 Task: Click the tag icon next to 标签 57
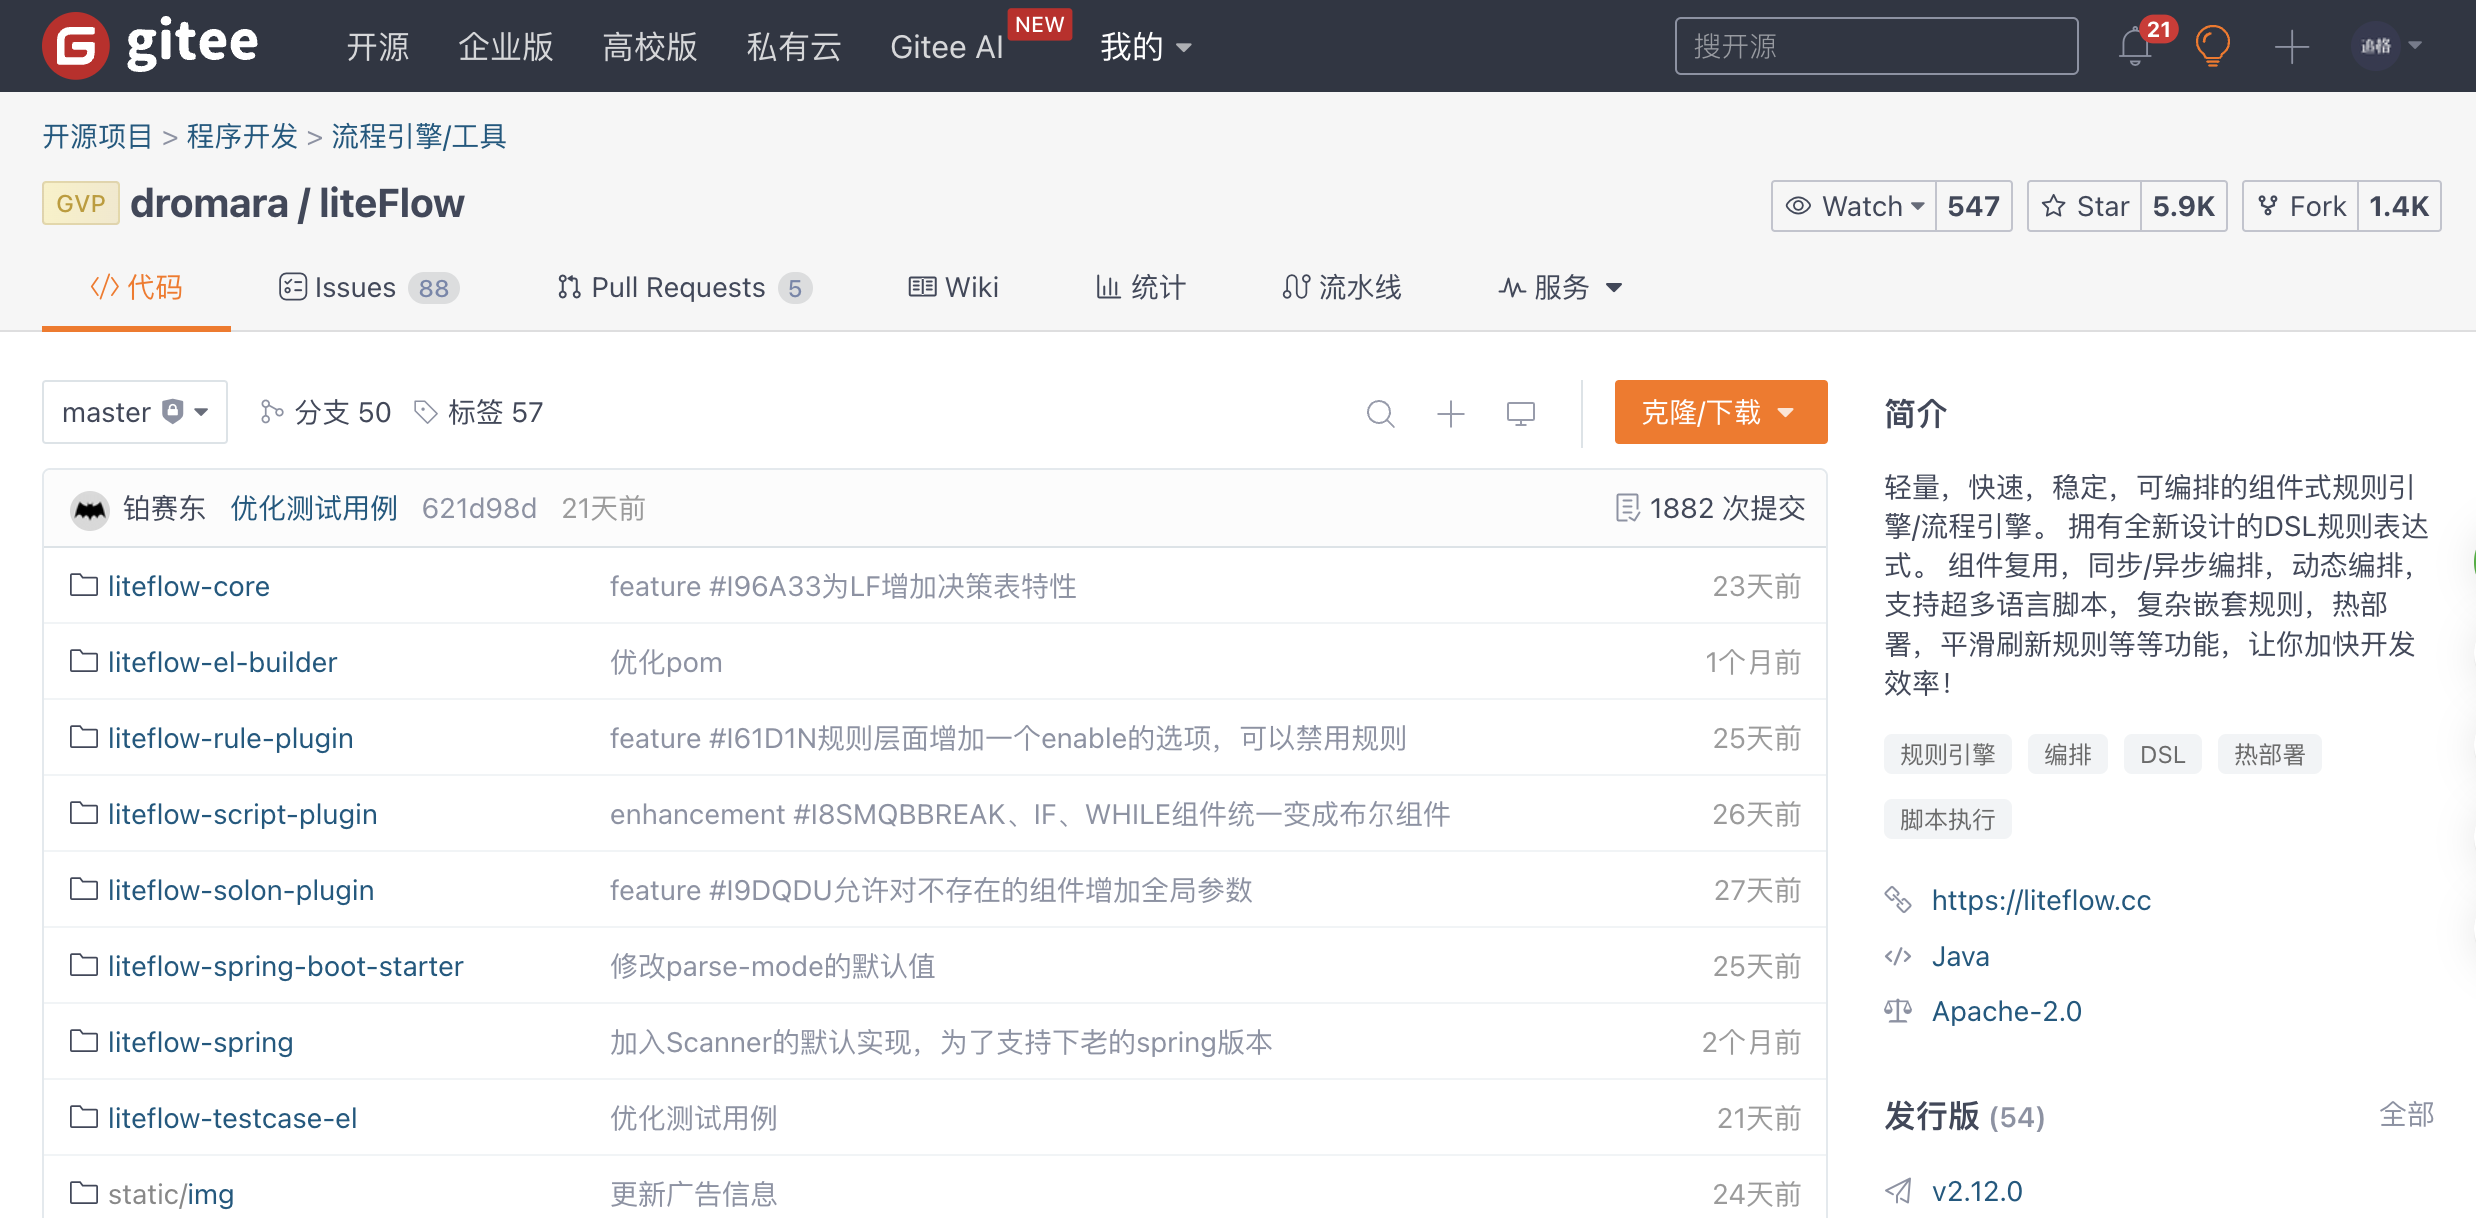[x=426, y=412]
